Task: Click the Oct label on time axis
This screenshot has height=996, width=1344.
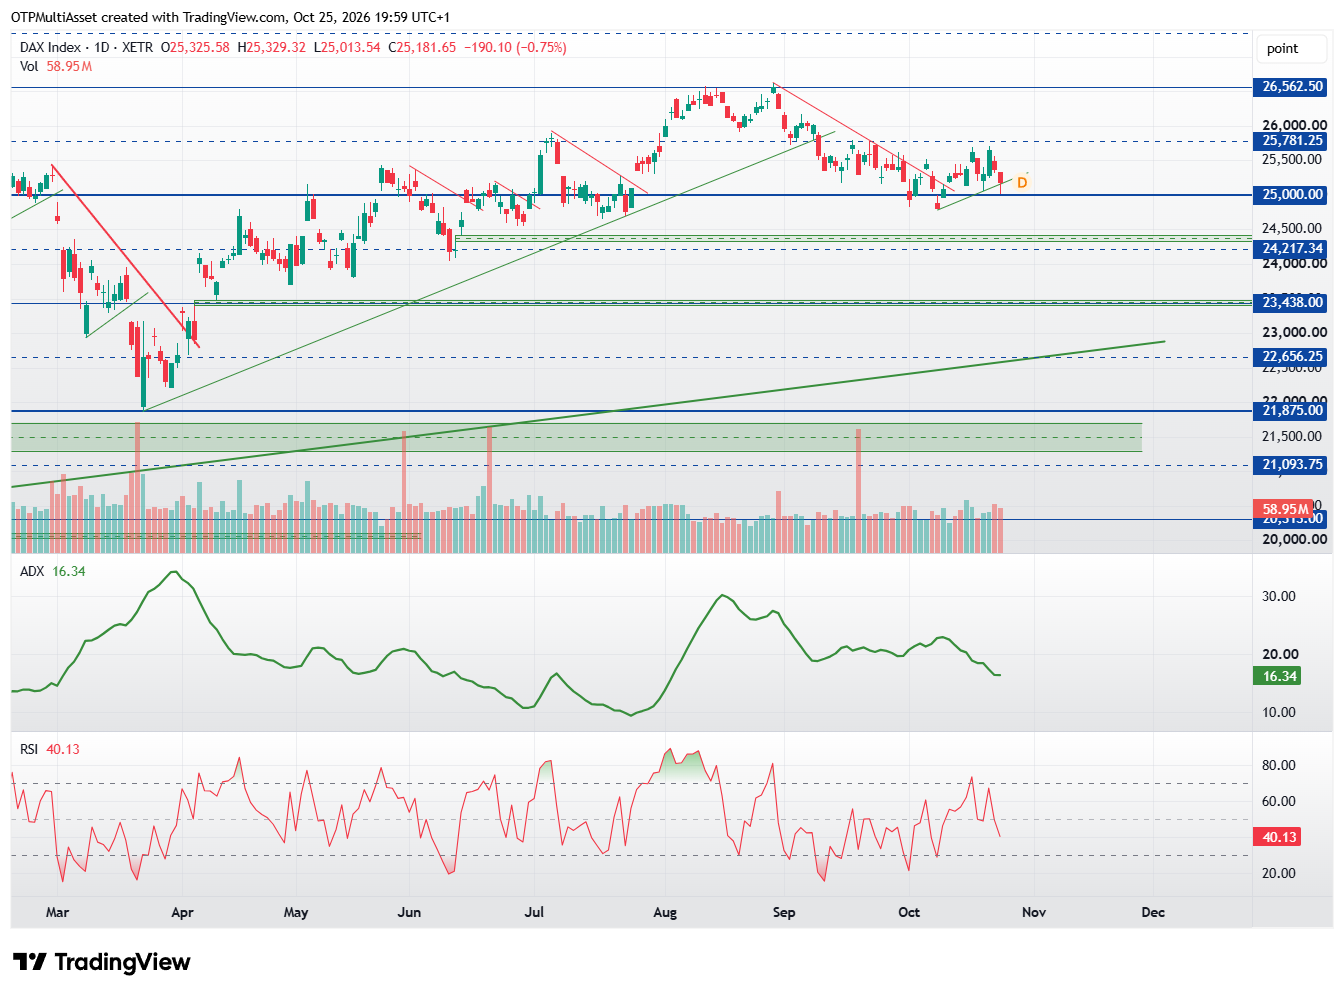Action: point(909,912)
